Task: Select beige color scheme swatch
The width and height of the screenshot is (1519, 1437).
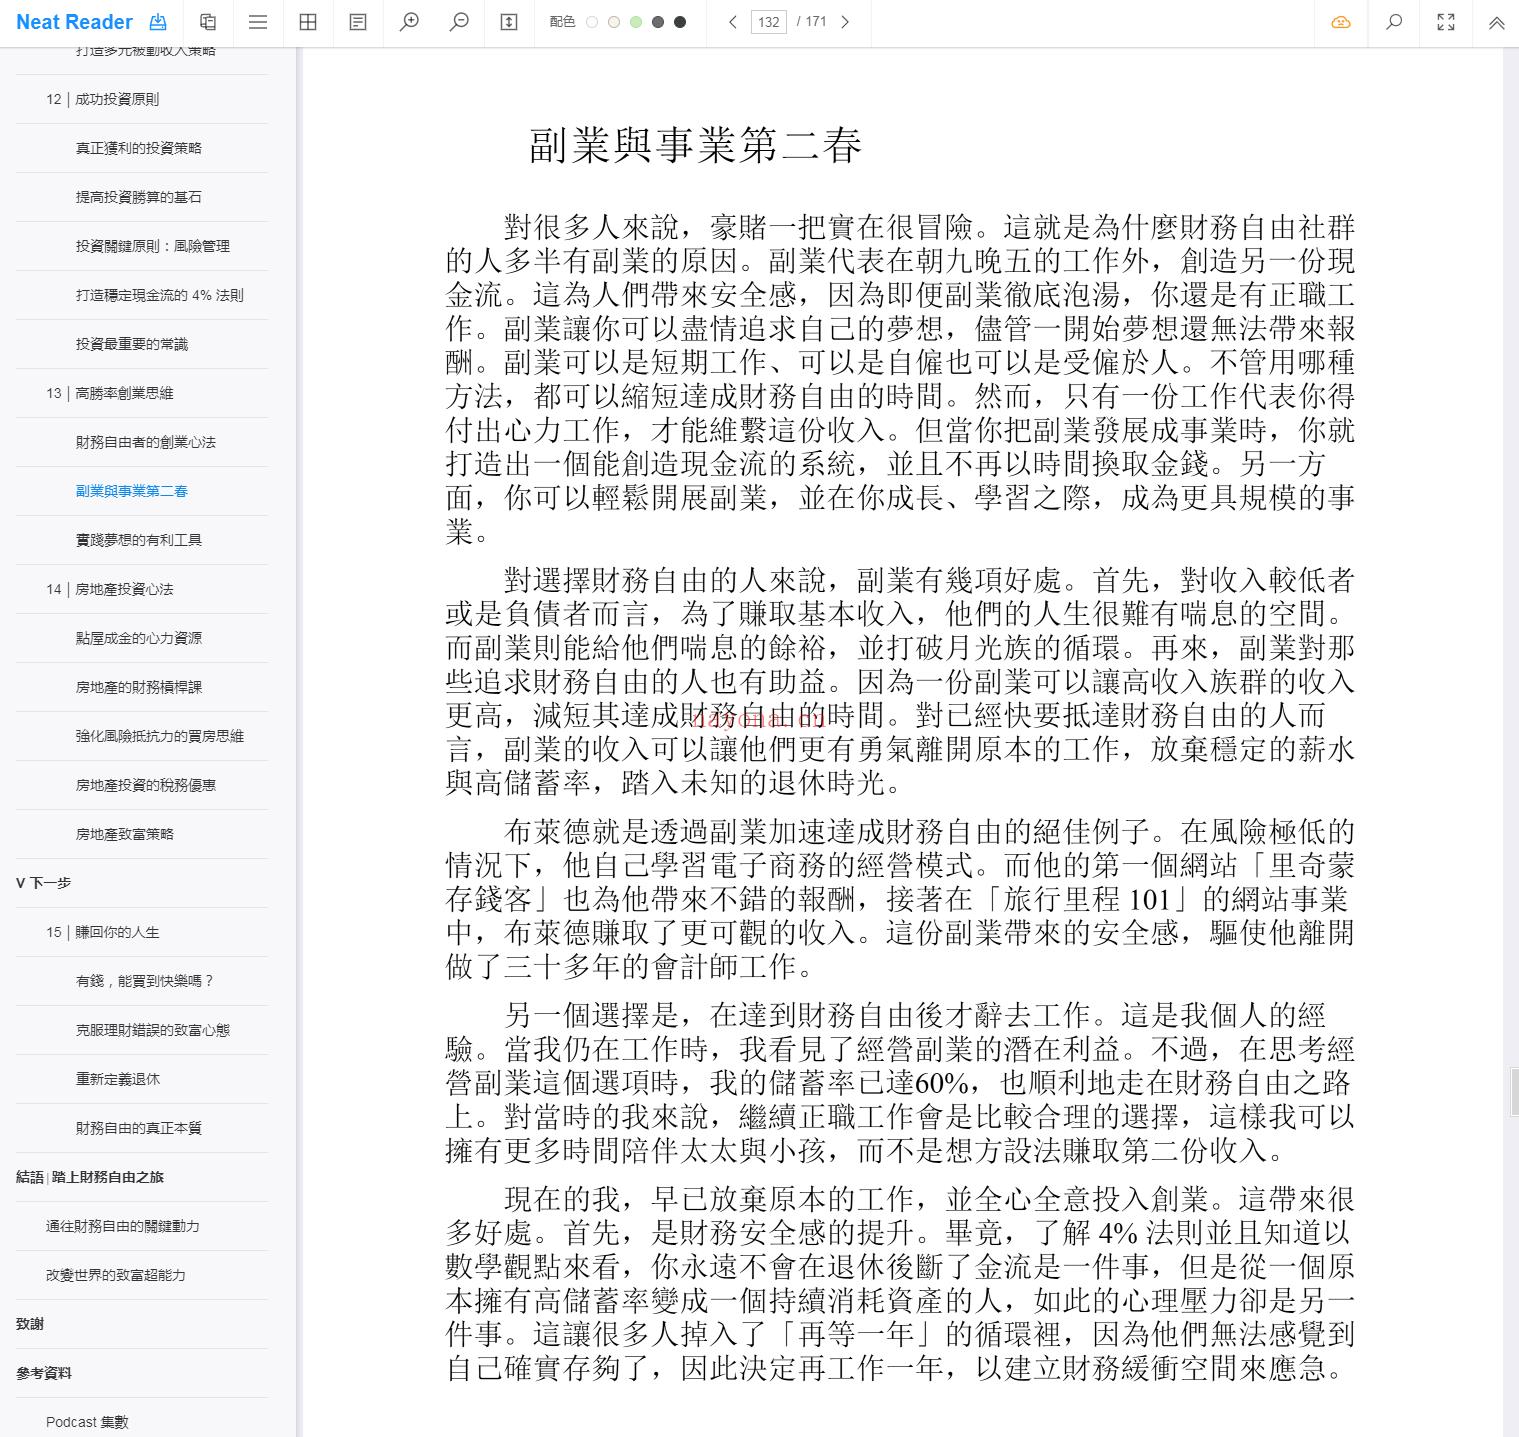Action: coord(614,22)
